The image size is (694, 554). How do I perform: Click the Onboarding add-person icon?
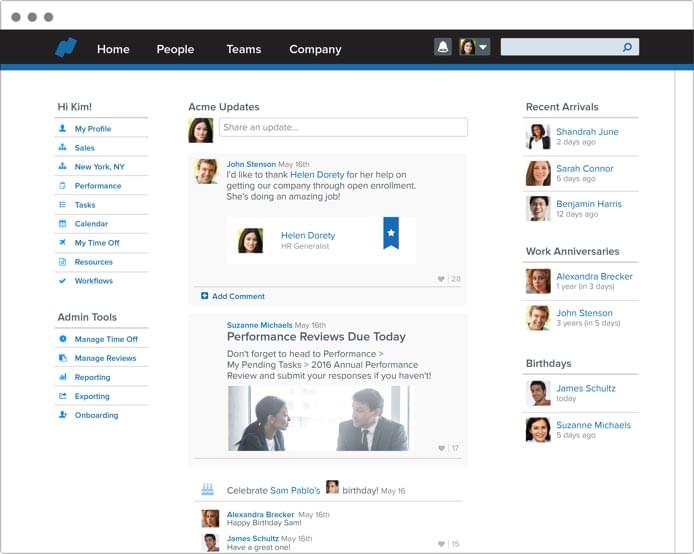62,415
